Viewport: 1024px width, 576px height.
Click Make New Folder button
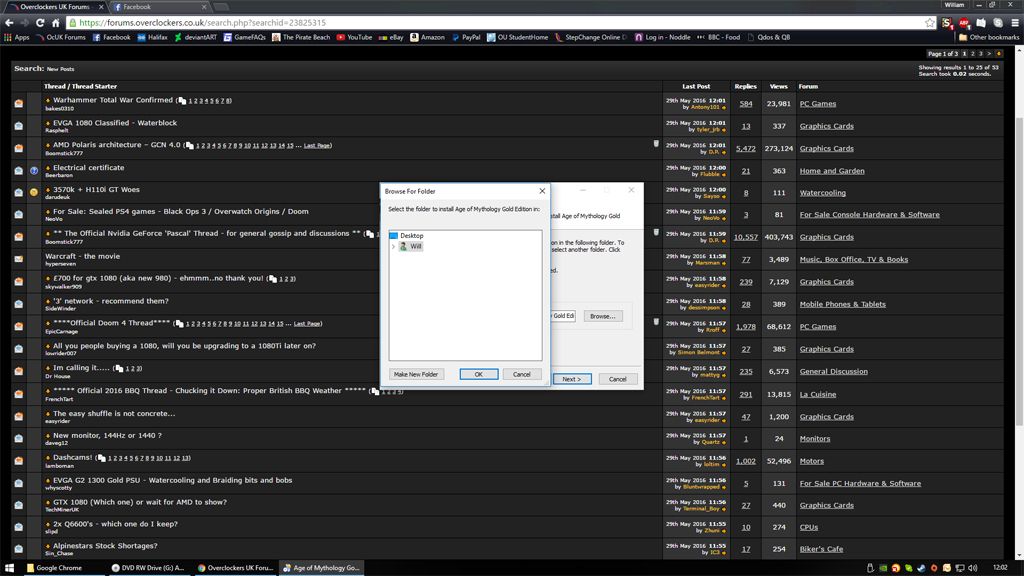(416, 374)
